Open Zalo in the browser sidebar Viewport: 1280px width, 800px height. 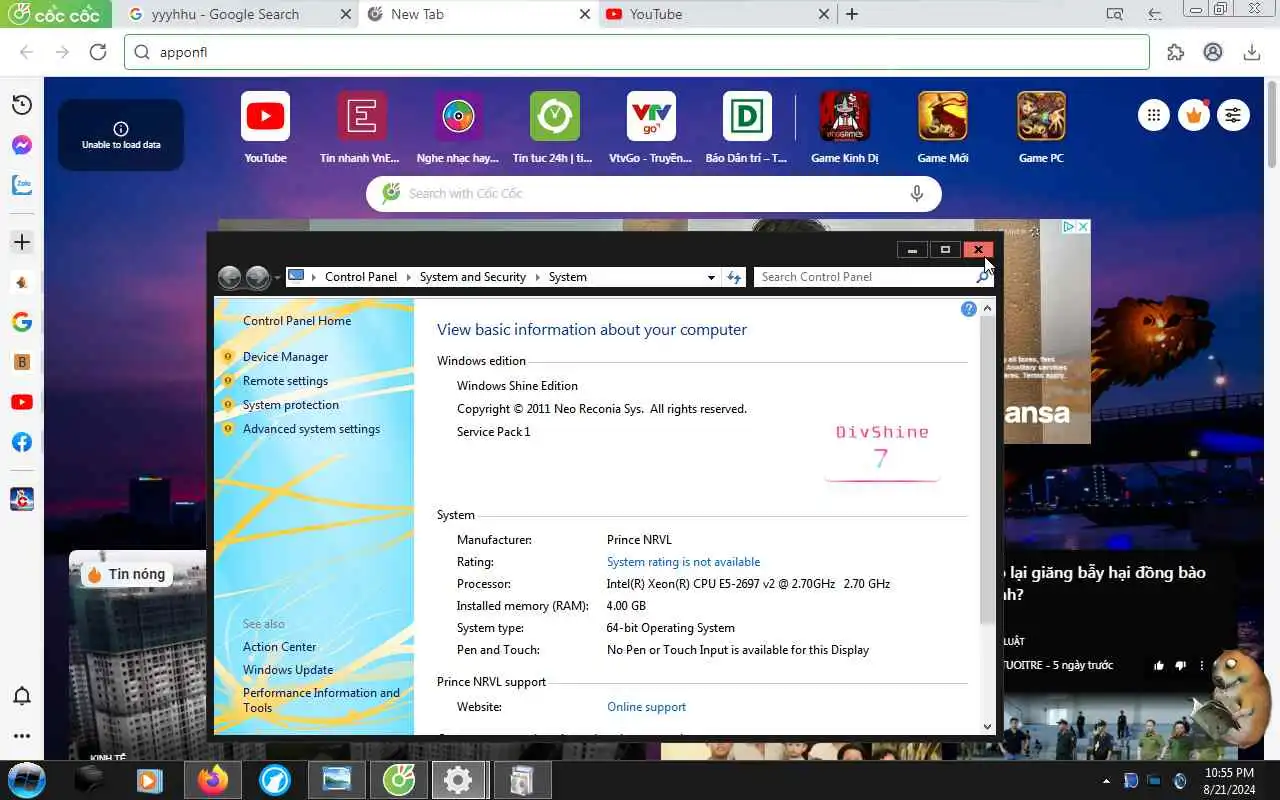point(22,185)
